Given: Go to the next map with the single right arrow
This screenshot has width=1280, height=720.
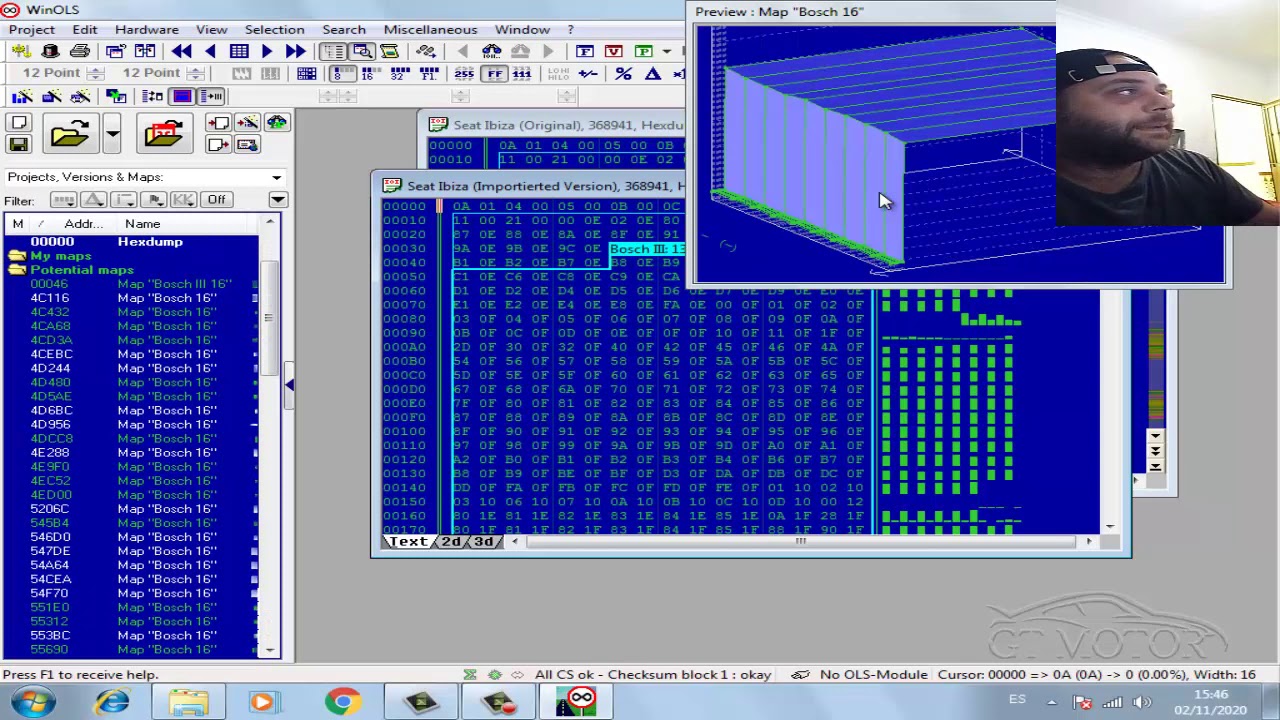Looking at the screenshot, I should (x=267, y=51).
